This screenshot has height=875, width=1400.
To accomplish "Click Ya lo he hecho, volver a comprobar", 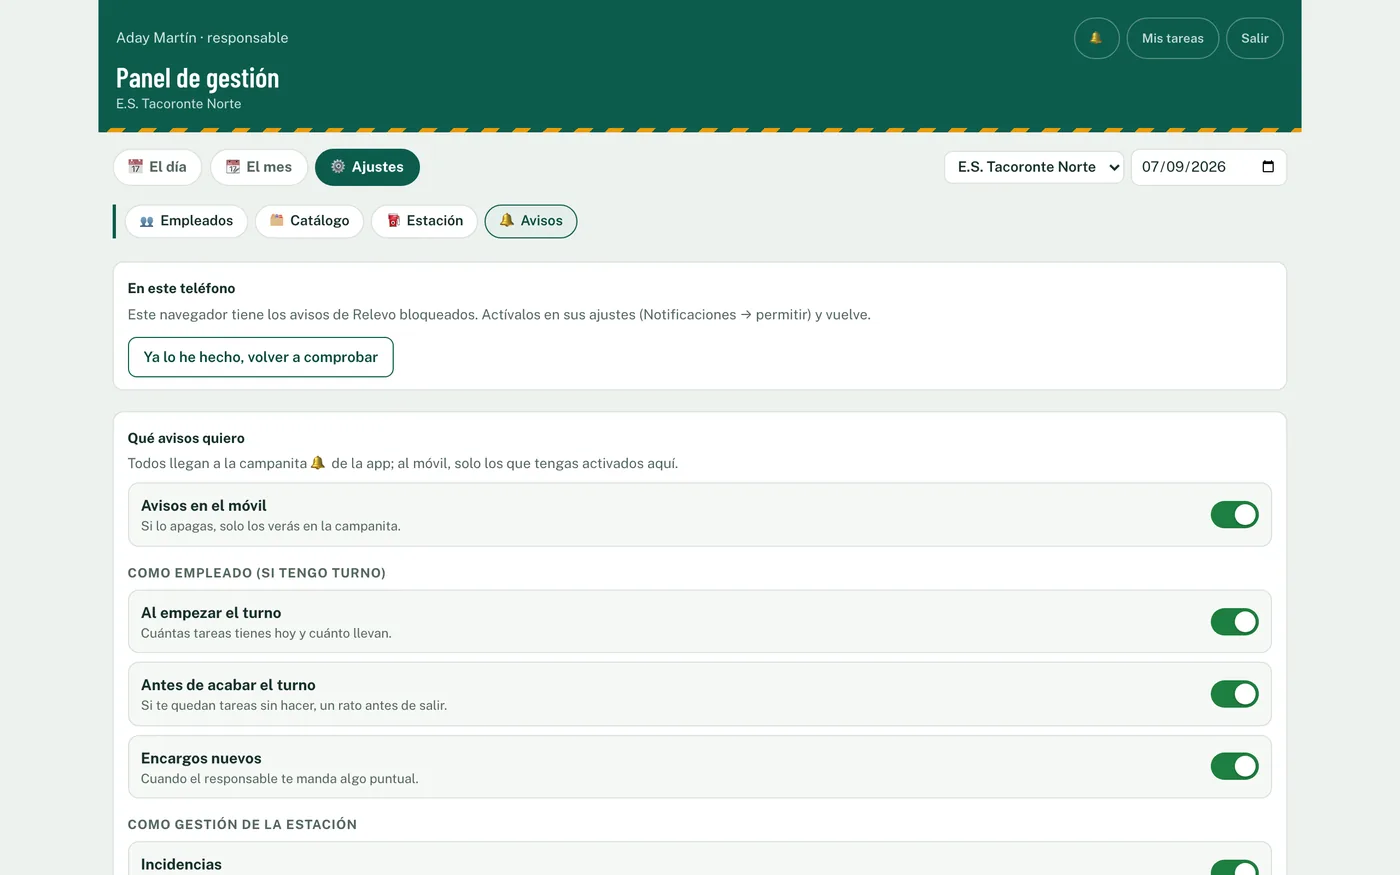I will pyautogui.click(x=261, y=357).
